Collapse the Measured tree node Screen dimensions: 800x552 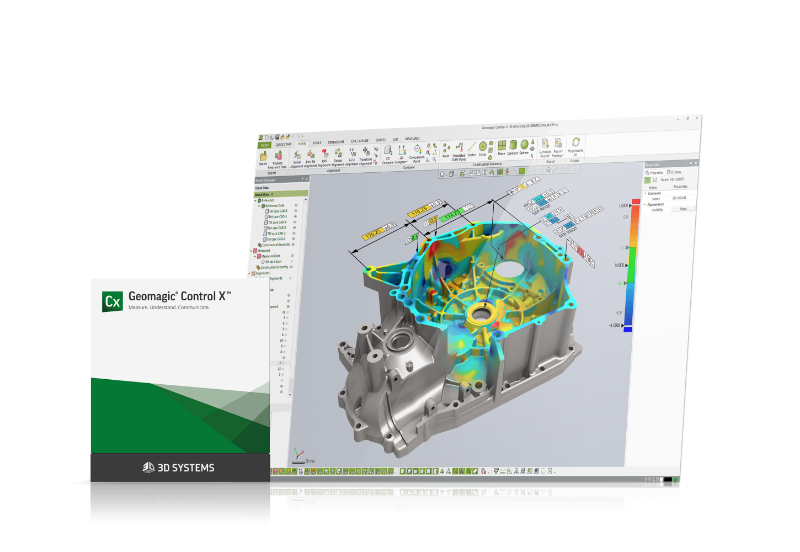253,251
